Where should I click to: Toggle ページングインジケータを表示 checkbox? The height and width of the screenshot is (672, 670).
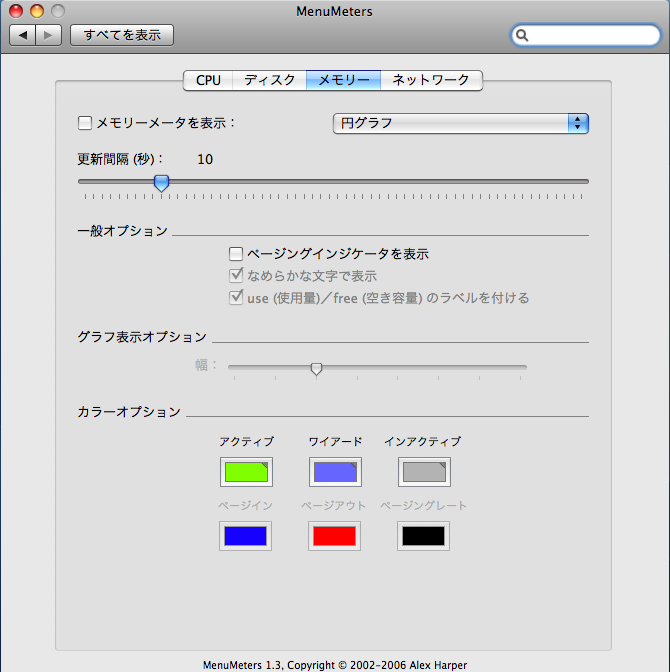(x=236, y=254)
